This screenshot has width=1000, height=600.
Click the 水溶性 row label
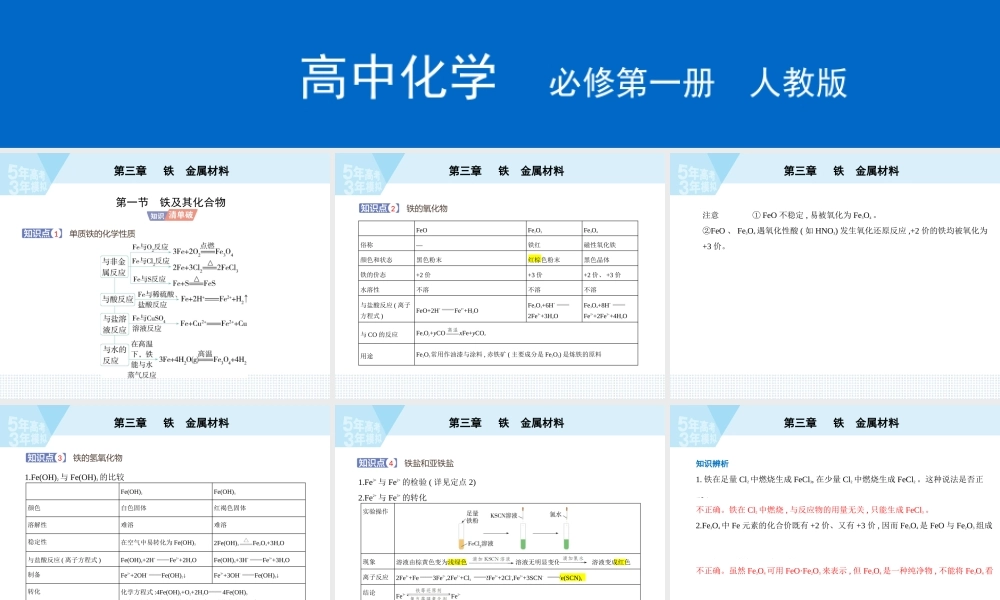click(x=370, y=289)
